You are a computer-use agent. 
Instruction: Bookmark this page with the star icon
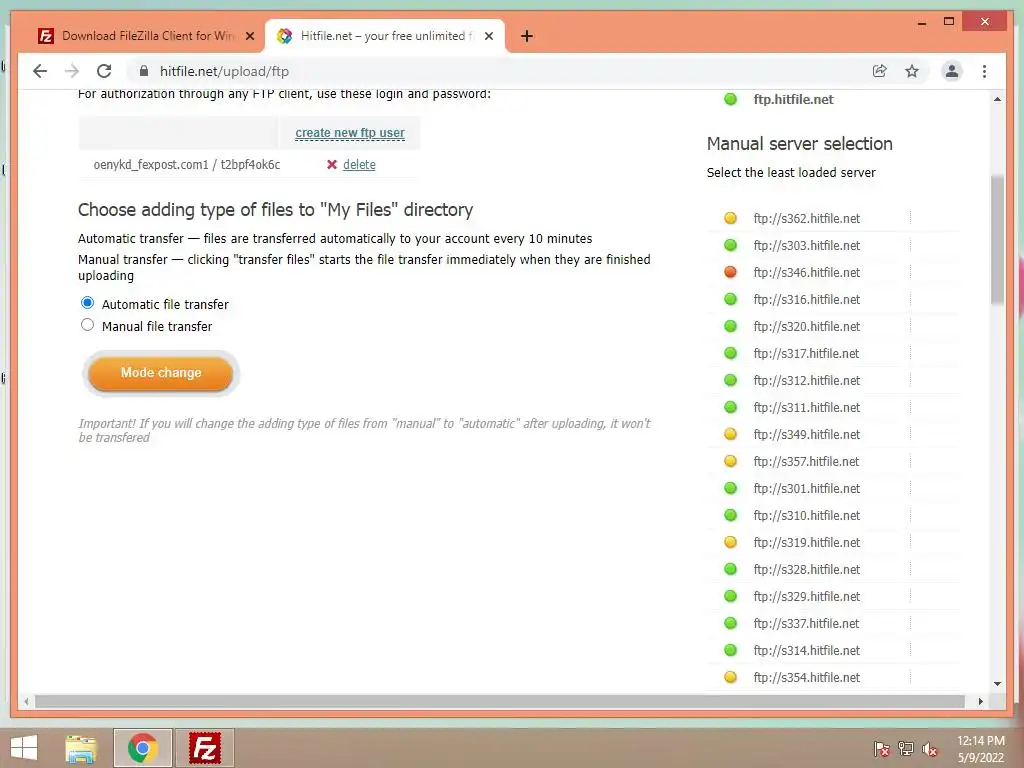click(912, 71)
